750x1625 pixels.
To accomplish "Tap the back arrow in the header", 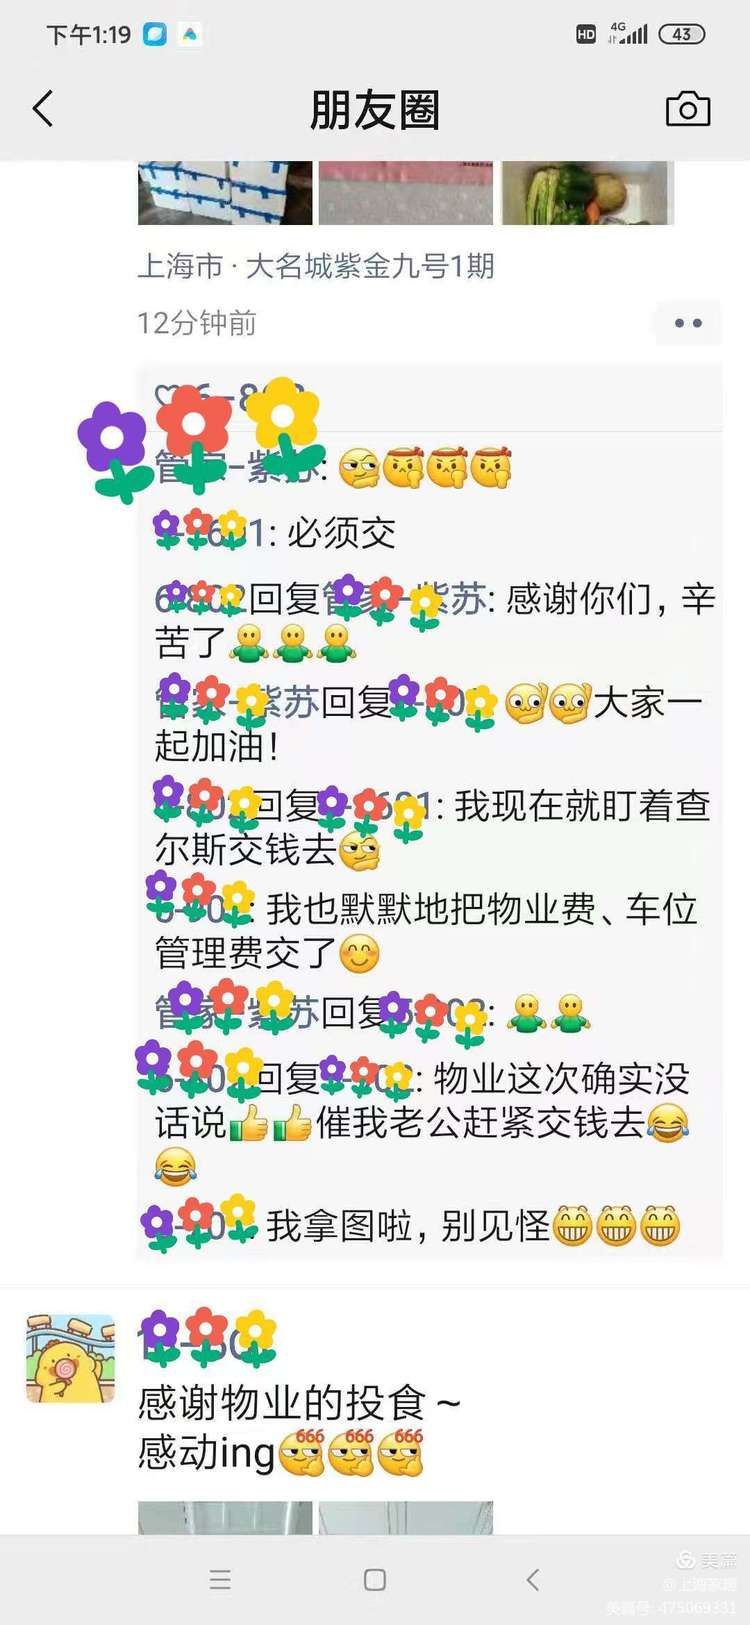I will point(43,109).
